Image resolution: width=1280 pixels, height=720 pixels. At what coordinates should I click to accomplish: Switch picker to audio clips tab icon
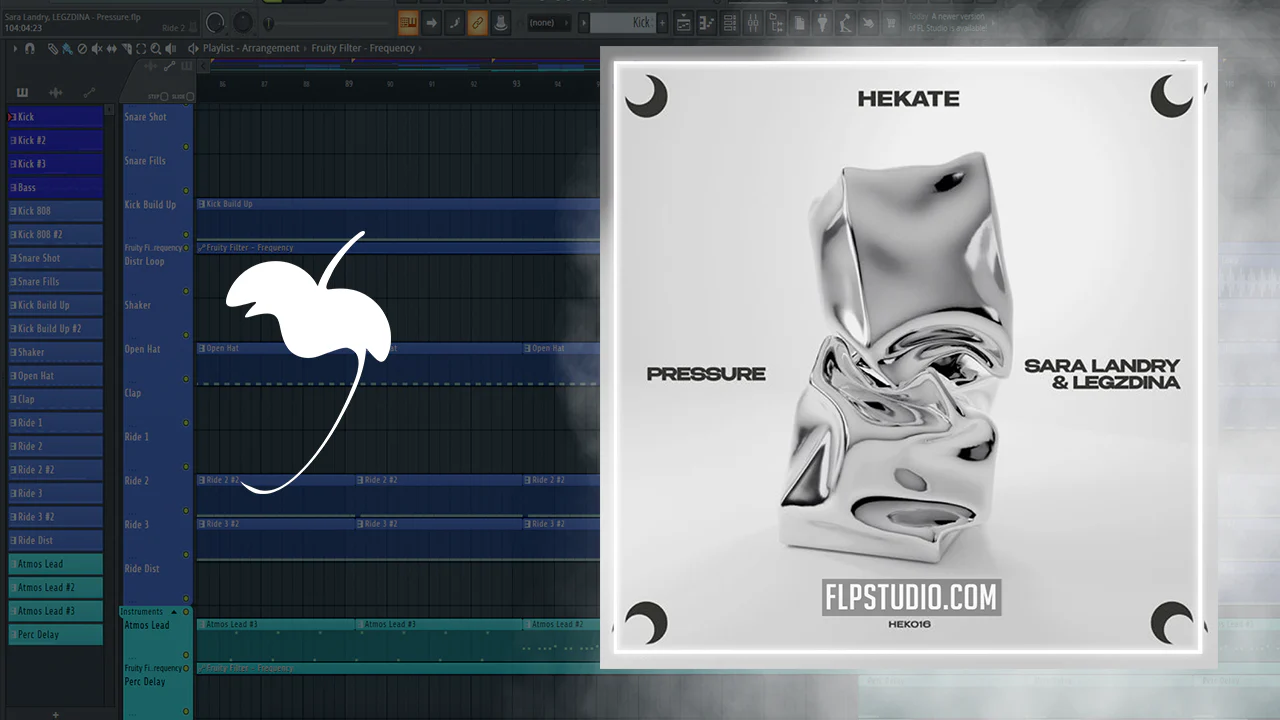tap(56, 93)
